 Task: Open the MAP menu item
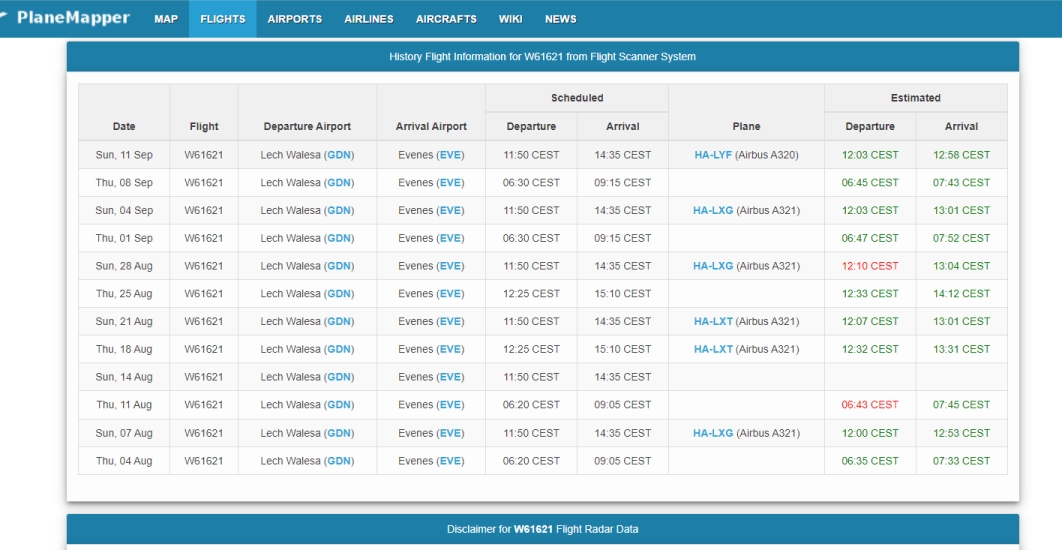coord(166,19)
